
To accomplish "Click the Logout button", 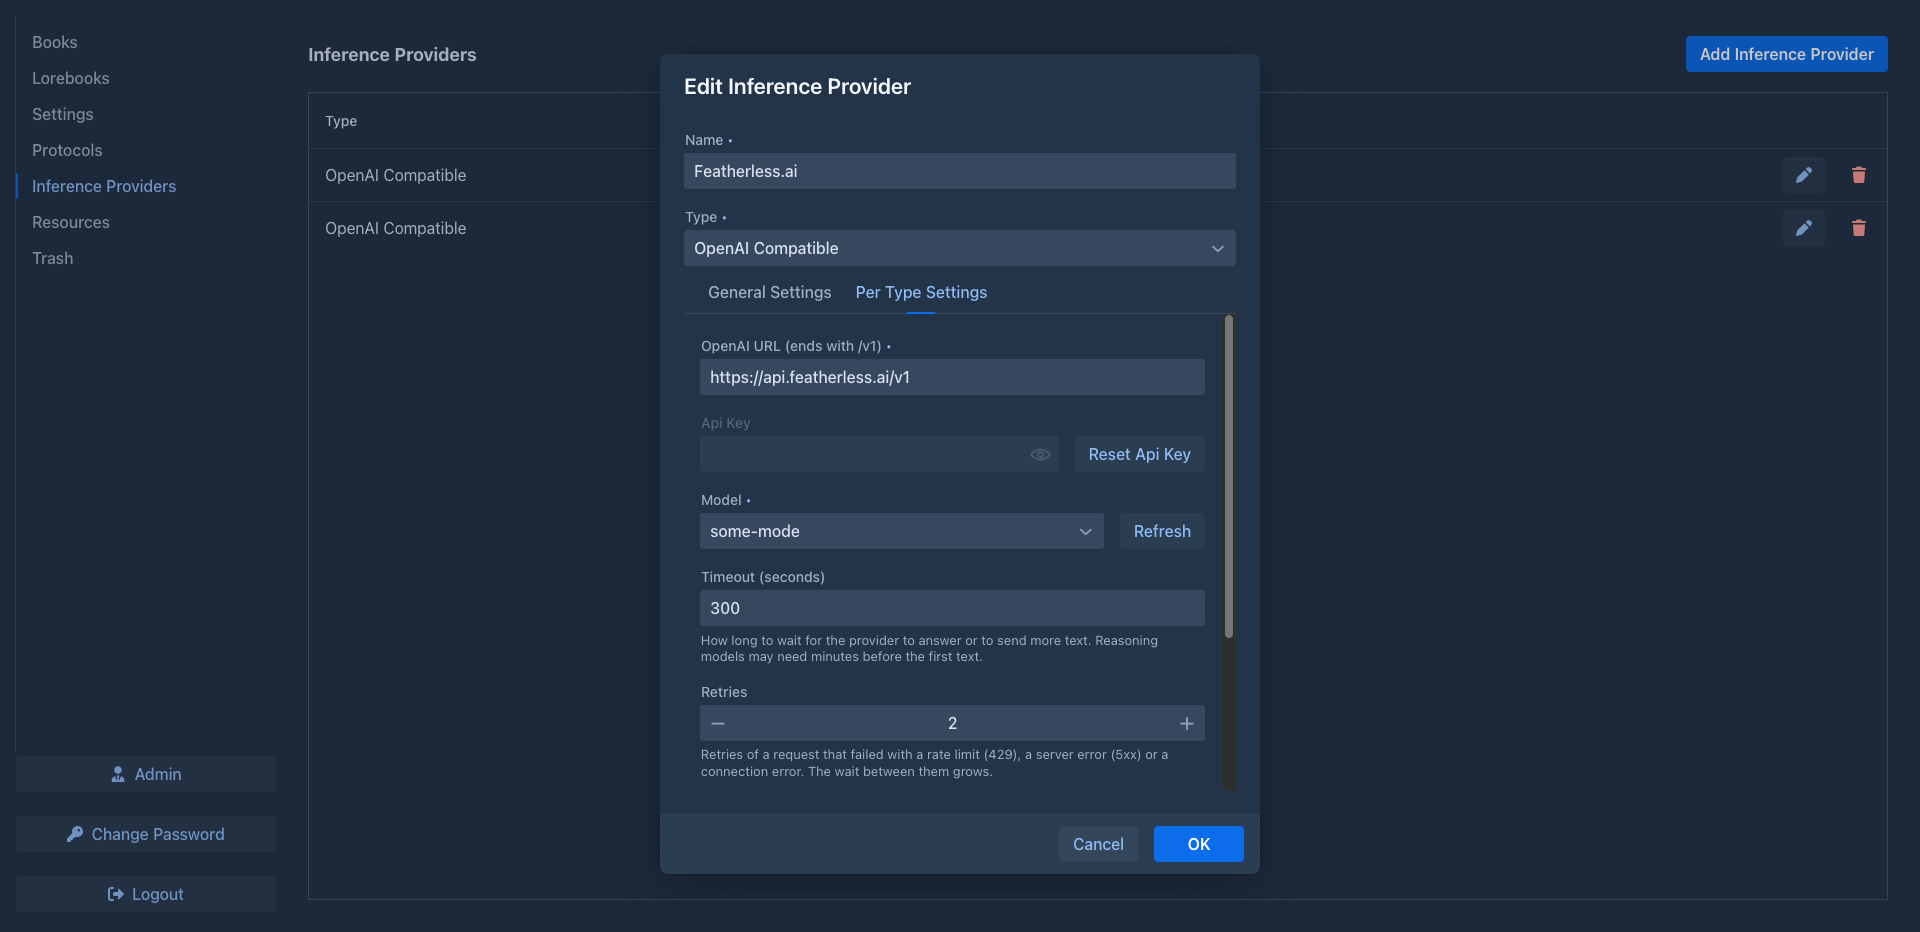I will [146, 894].
